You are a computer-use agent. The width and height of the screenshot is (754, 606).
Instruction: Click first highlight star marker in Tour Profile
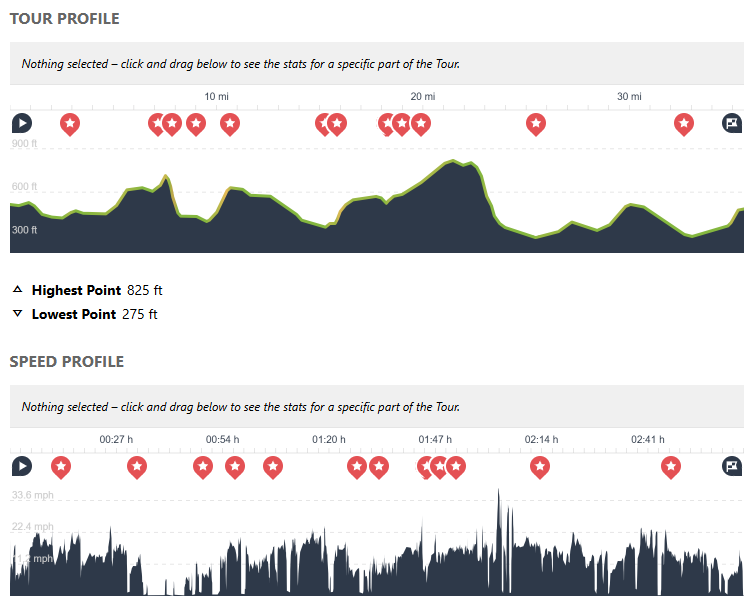pyautogui.click(x=70, y=123)
